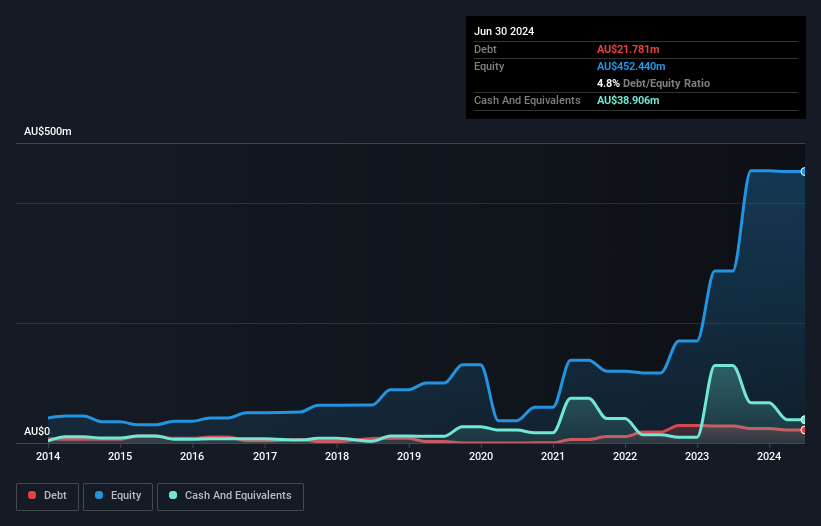Click the red Debt legend dot
Screen dimensions: 821x526
[x=32, y=495]
